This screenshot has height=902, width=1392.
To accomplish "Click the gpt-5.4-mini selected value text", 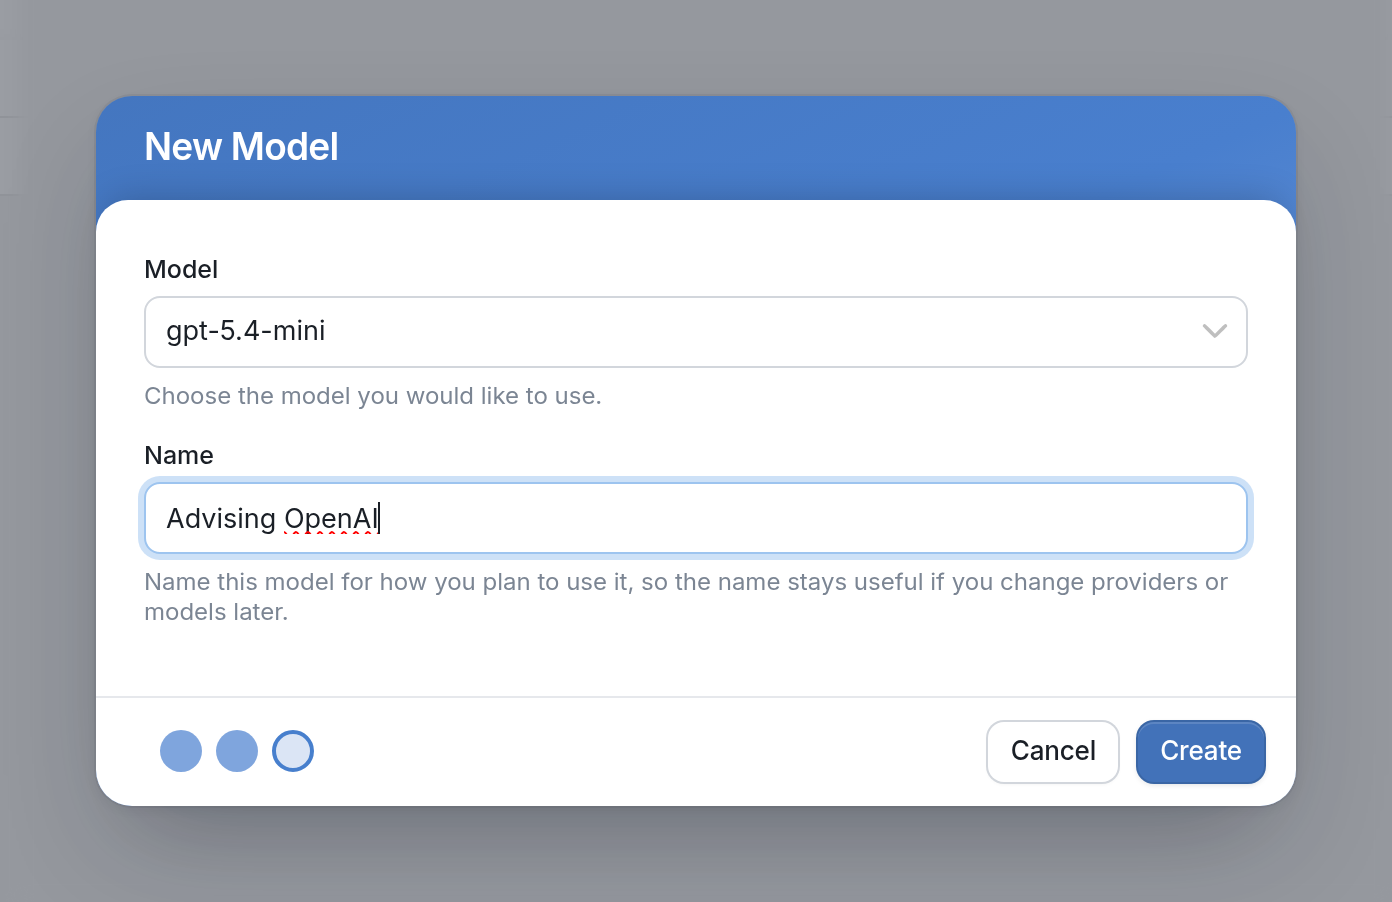I will coord(246,331).
